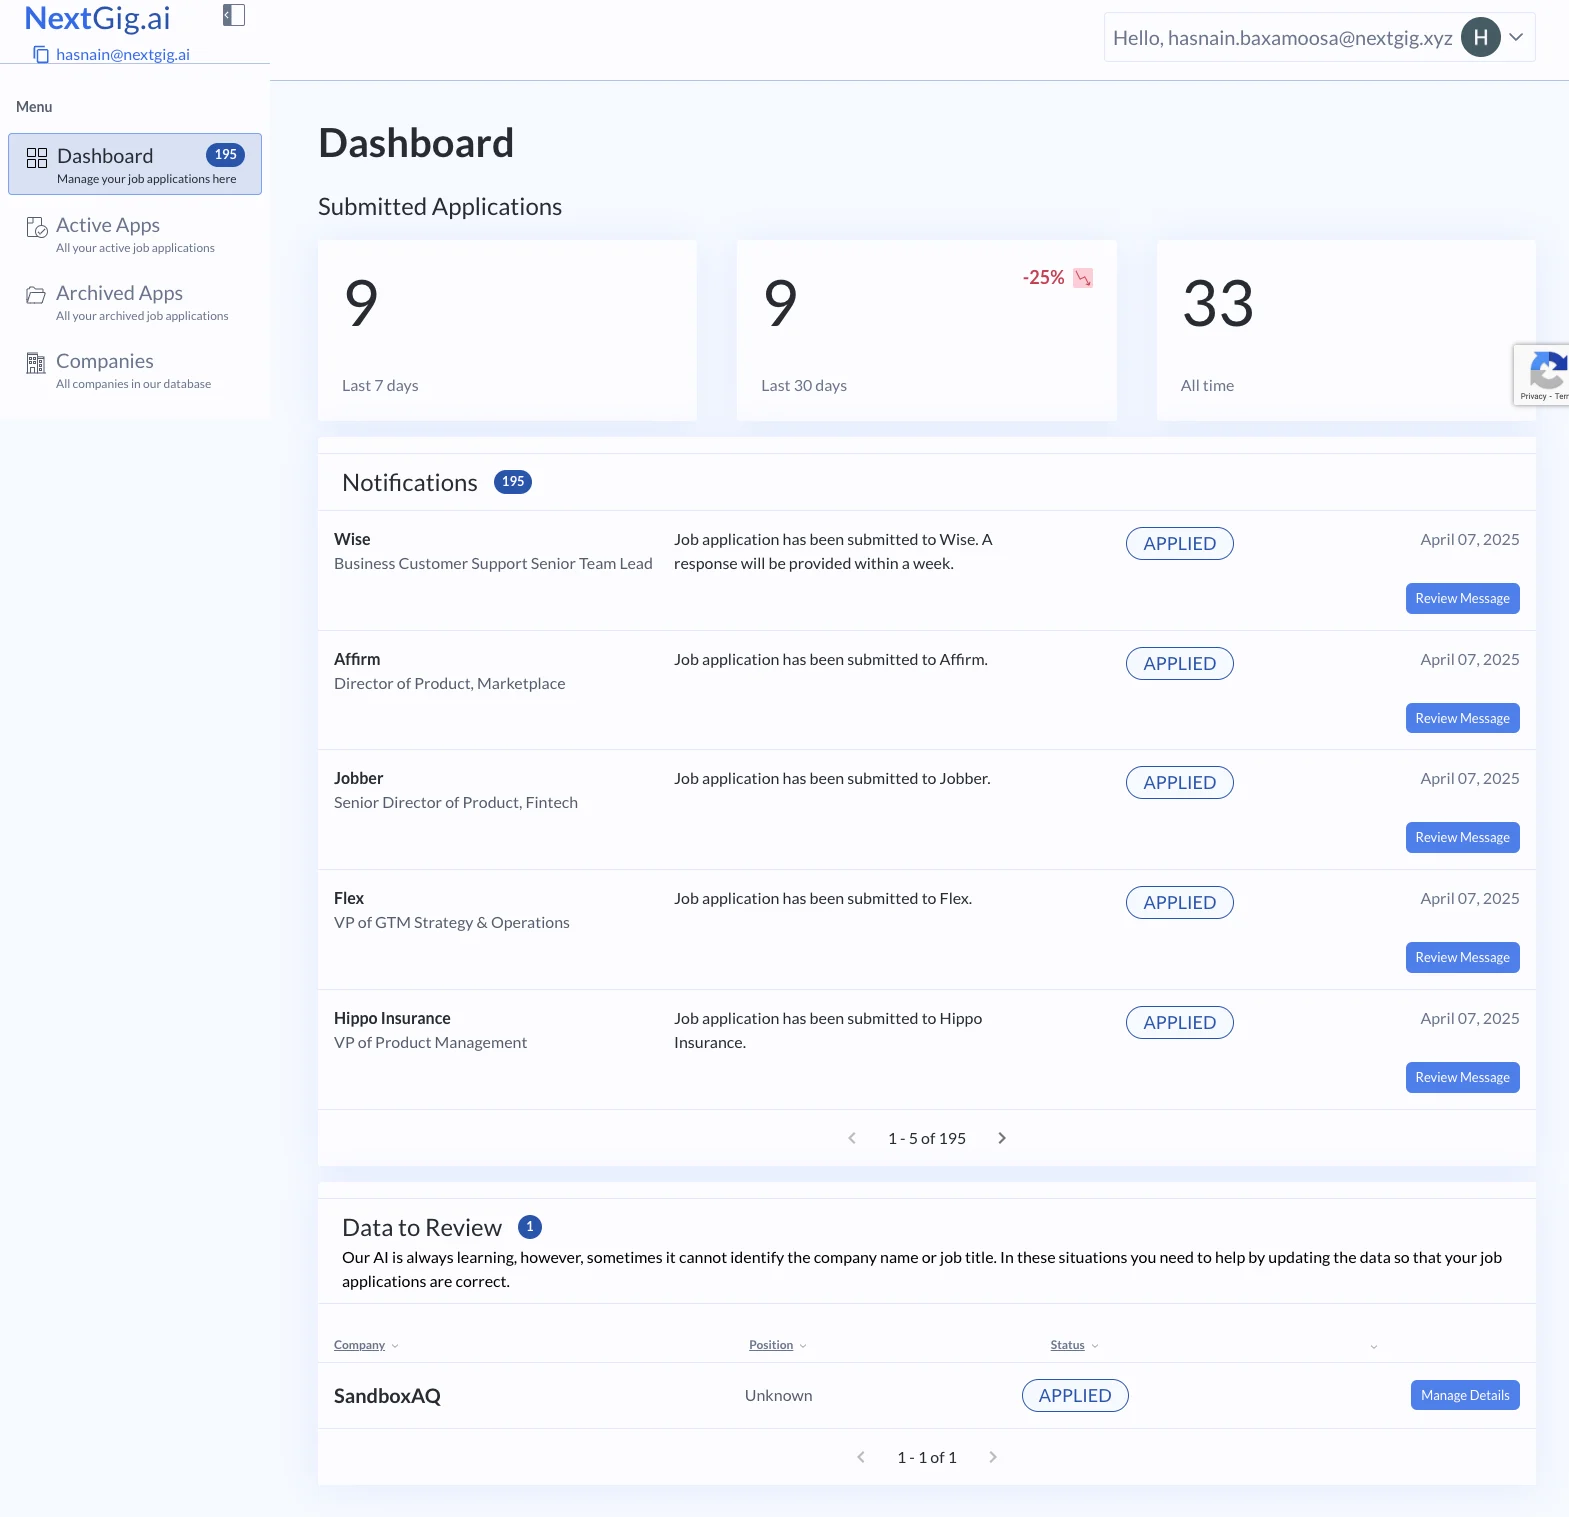The image size is (1569, 1517).
Task: Click the Position column header
Action: click(771, 1345)
